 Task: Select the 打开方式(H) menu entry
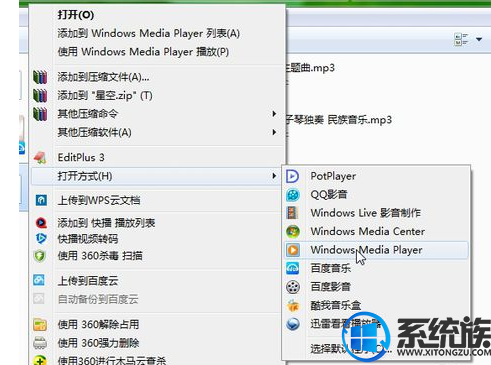point(156,176)
